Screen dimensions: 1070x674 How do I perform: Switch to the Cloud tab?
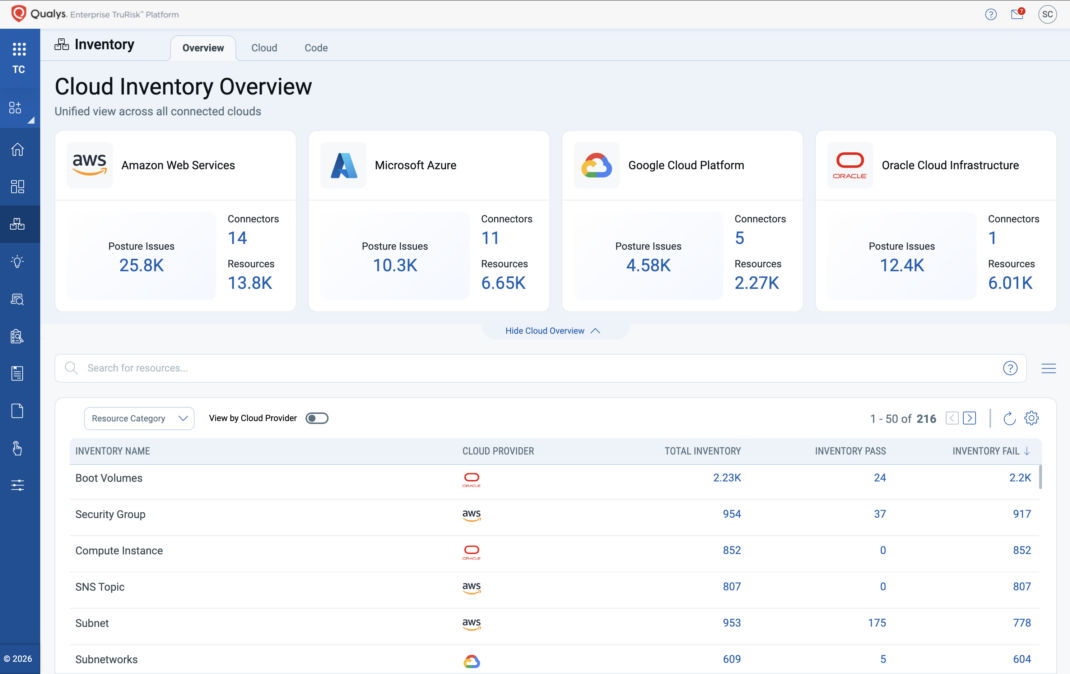click(x=264, y=48)
